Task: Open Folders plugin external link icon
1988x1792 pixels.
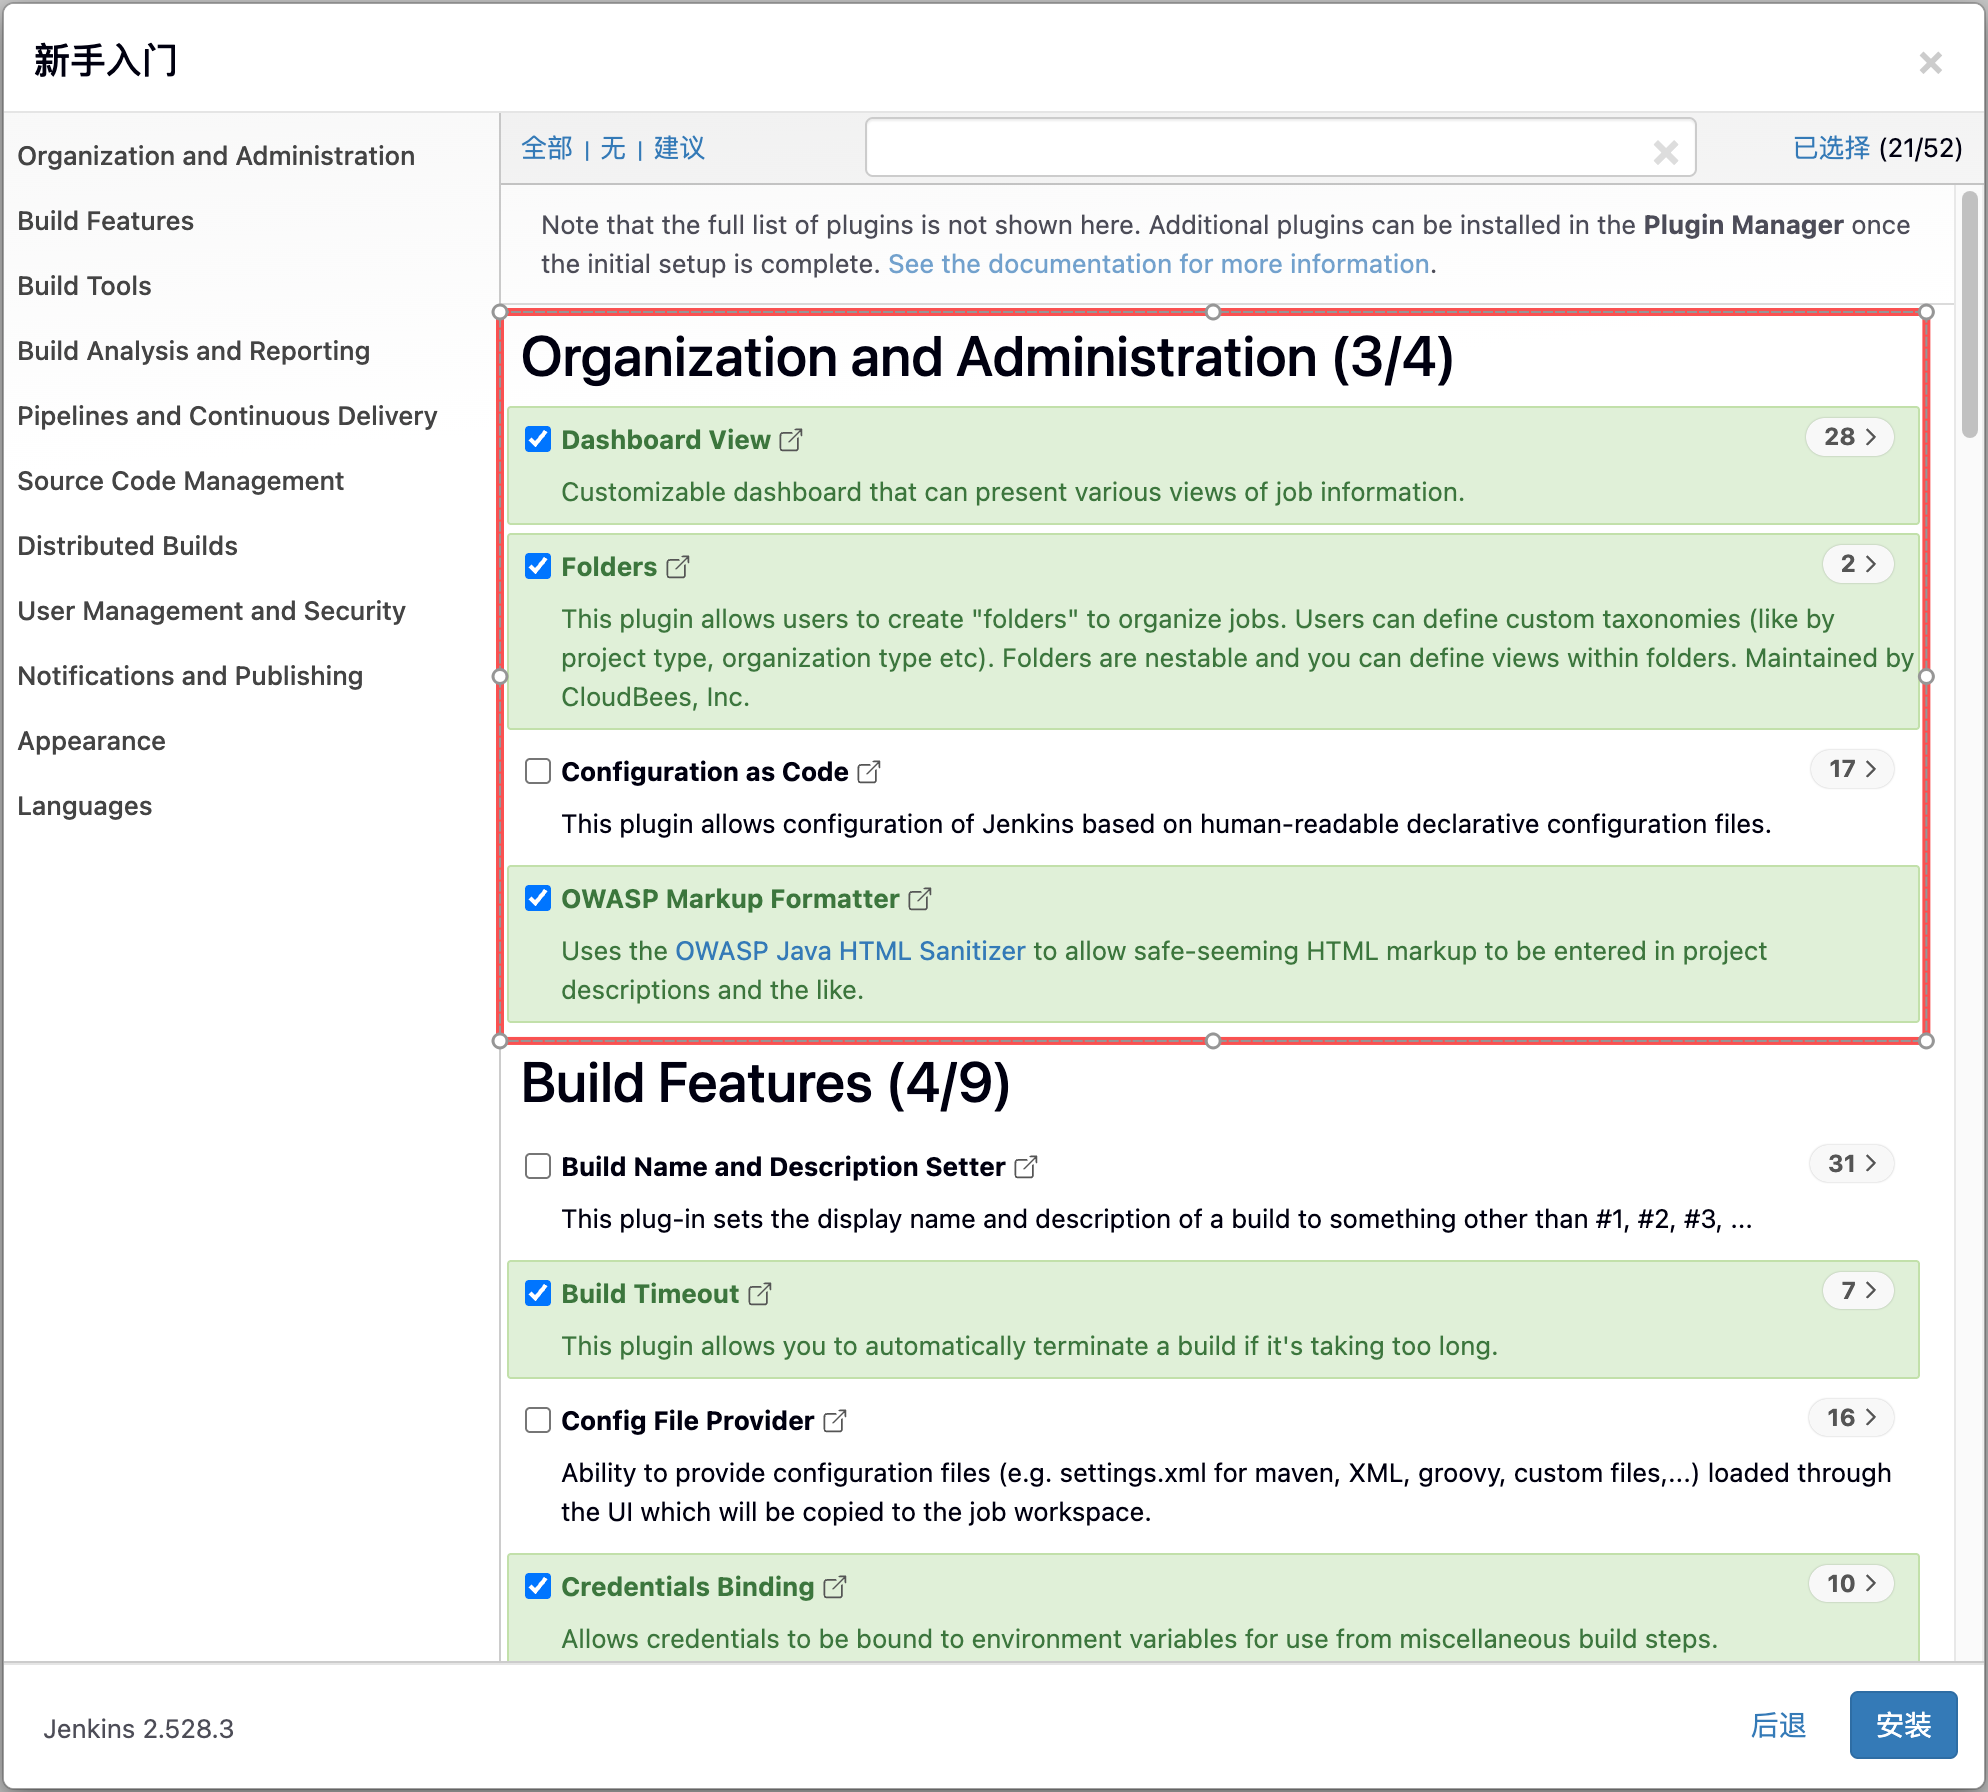Action: (x=678, y=567)
